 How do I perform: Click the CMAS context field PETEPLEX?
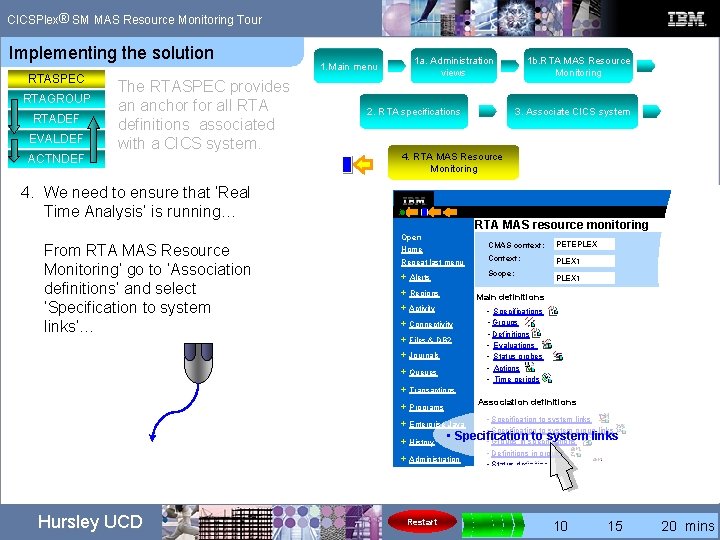(584, 244)
